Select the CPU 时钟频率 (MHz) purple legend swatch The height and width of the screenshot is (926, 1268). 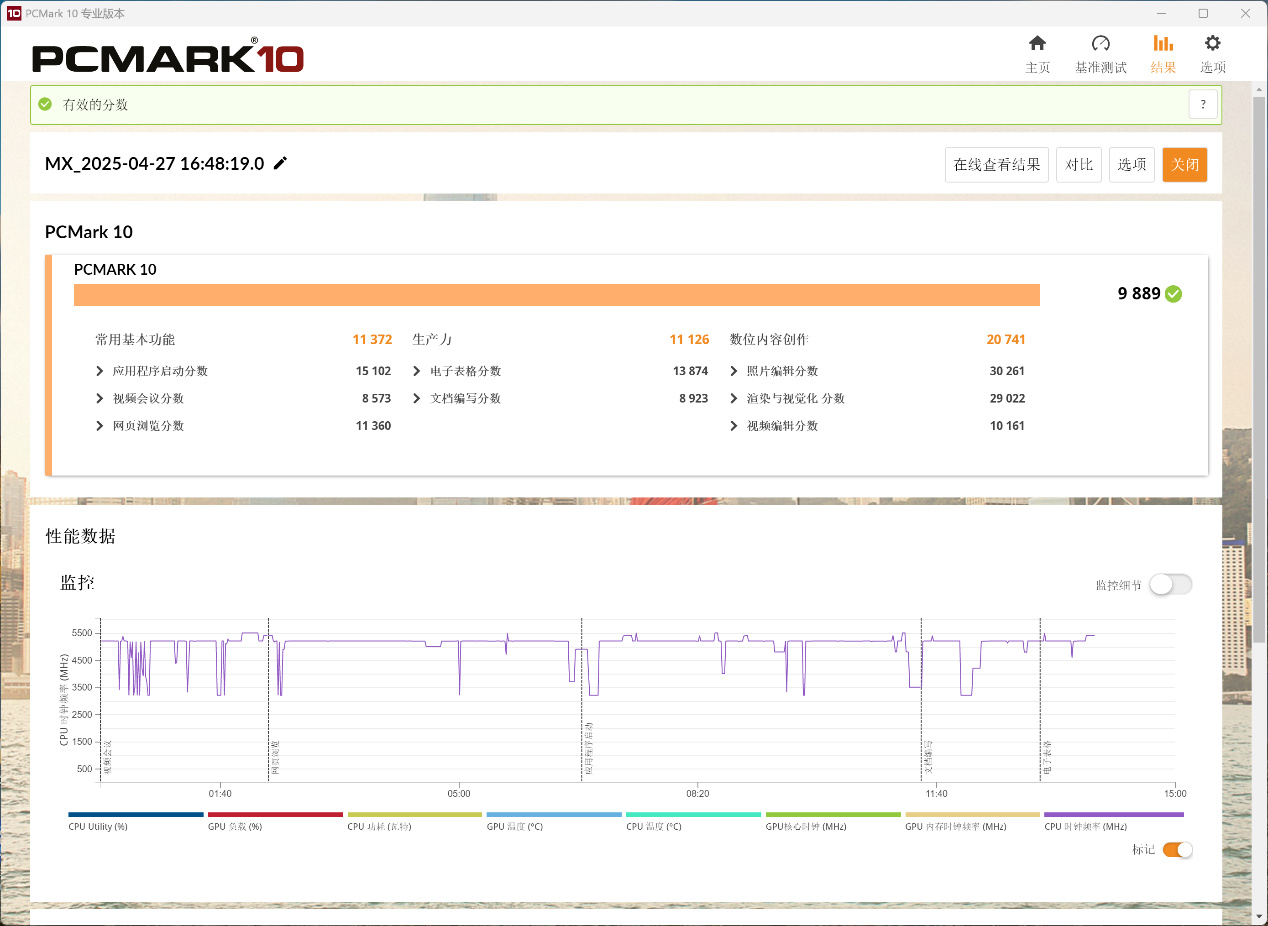tap(1114, 815)
